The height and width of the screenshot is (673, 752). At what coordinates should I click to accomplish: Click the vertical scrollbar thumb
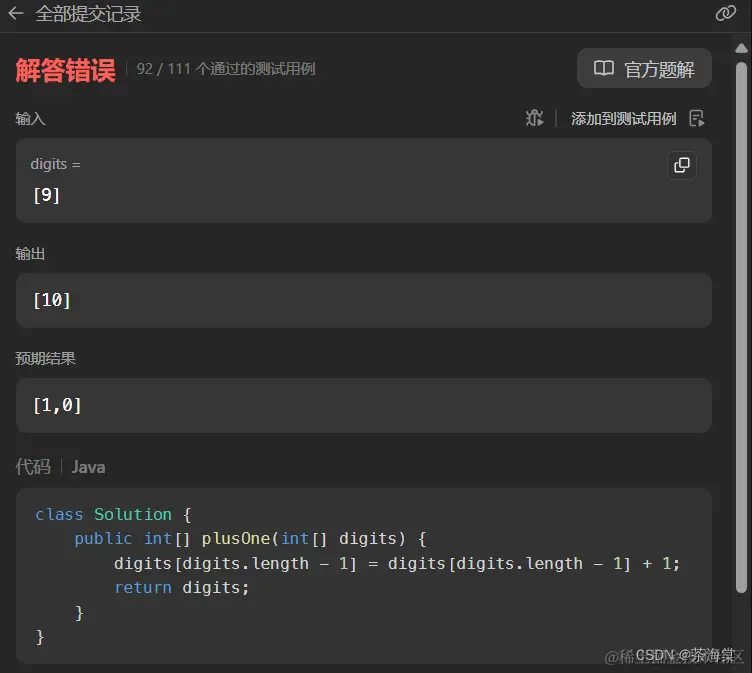(741, 327)
